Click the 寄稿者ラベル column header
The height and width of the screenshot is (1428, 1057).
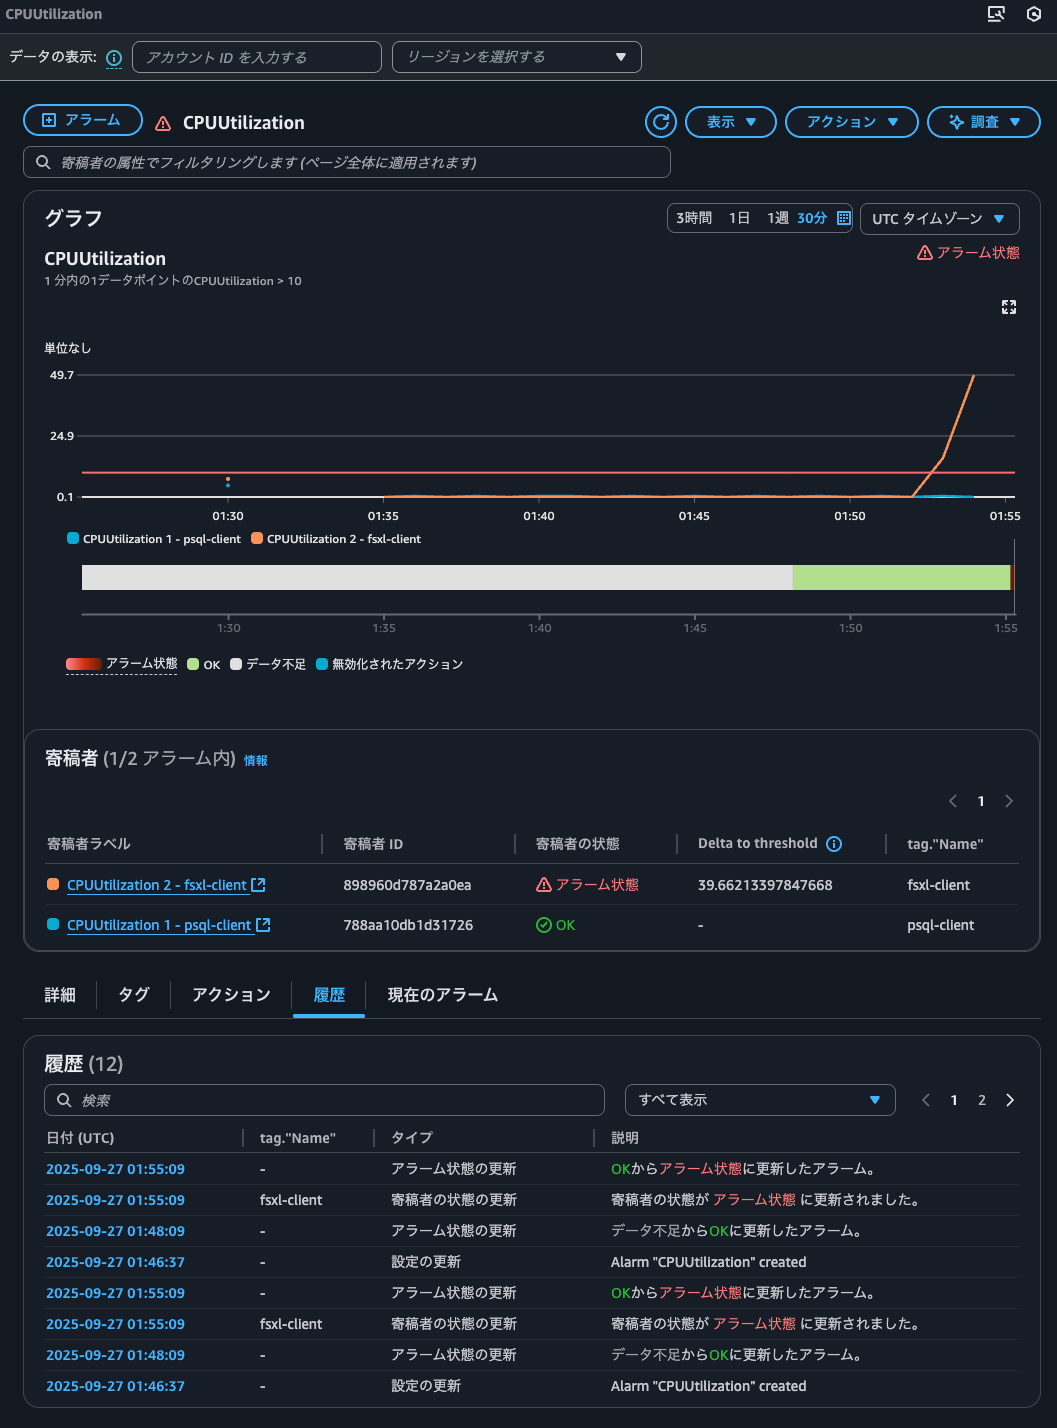[89, 844]
